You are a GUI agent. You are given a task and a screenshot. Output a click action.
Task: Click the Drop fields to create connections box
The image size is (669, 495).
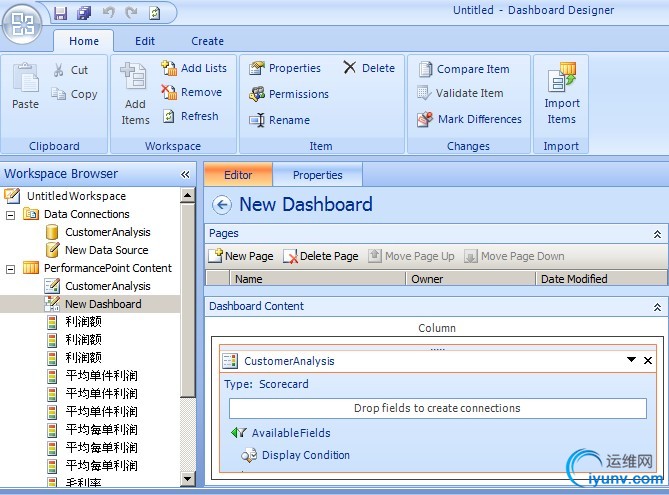438,408
